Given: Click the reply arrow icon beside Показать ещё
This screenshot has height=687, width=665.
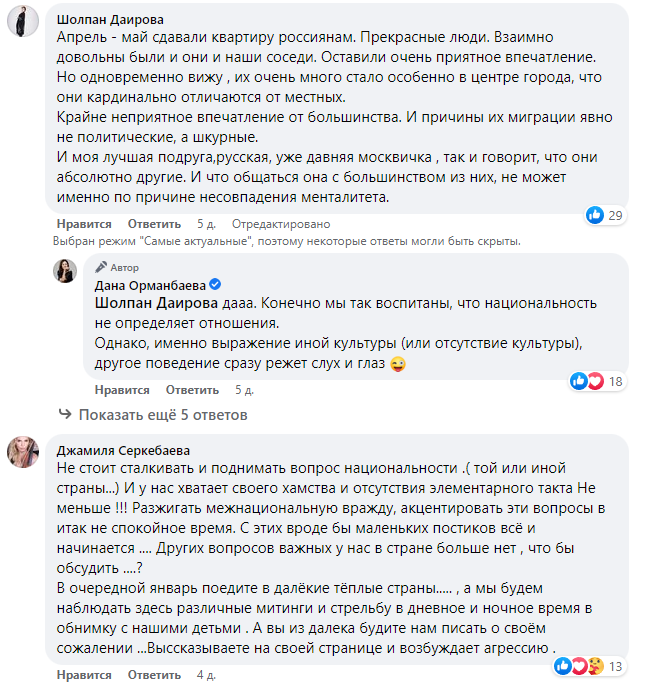Looking at the screenshot, I should pos(64,415).
